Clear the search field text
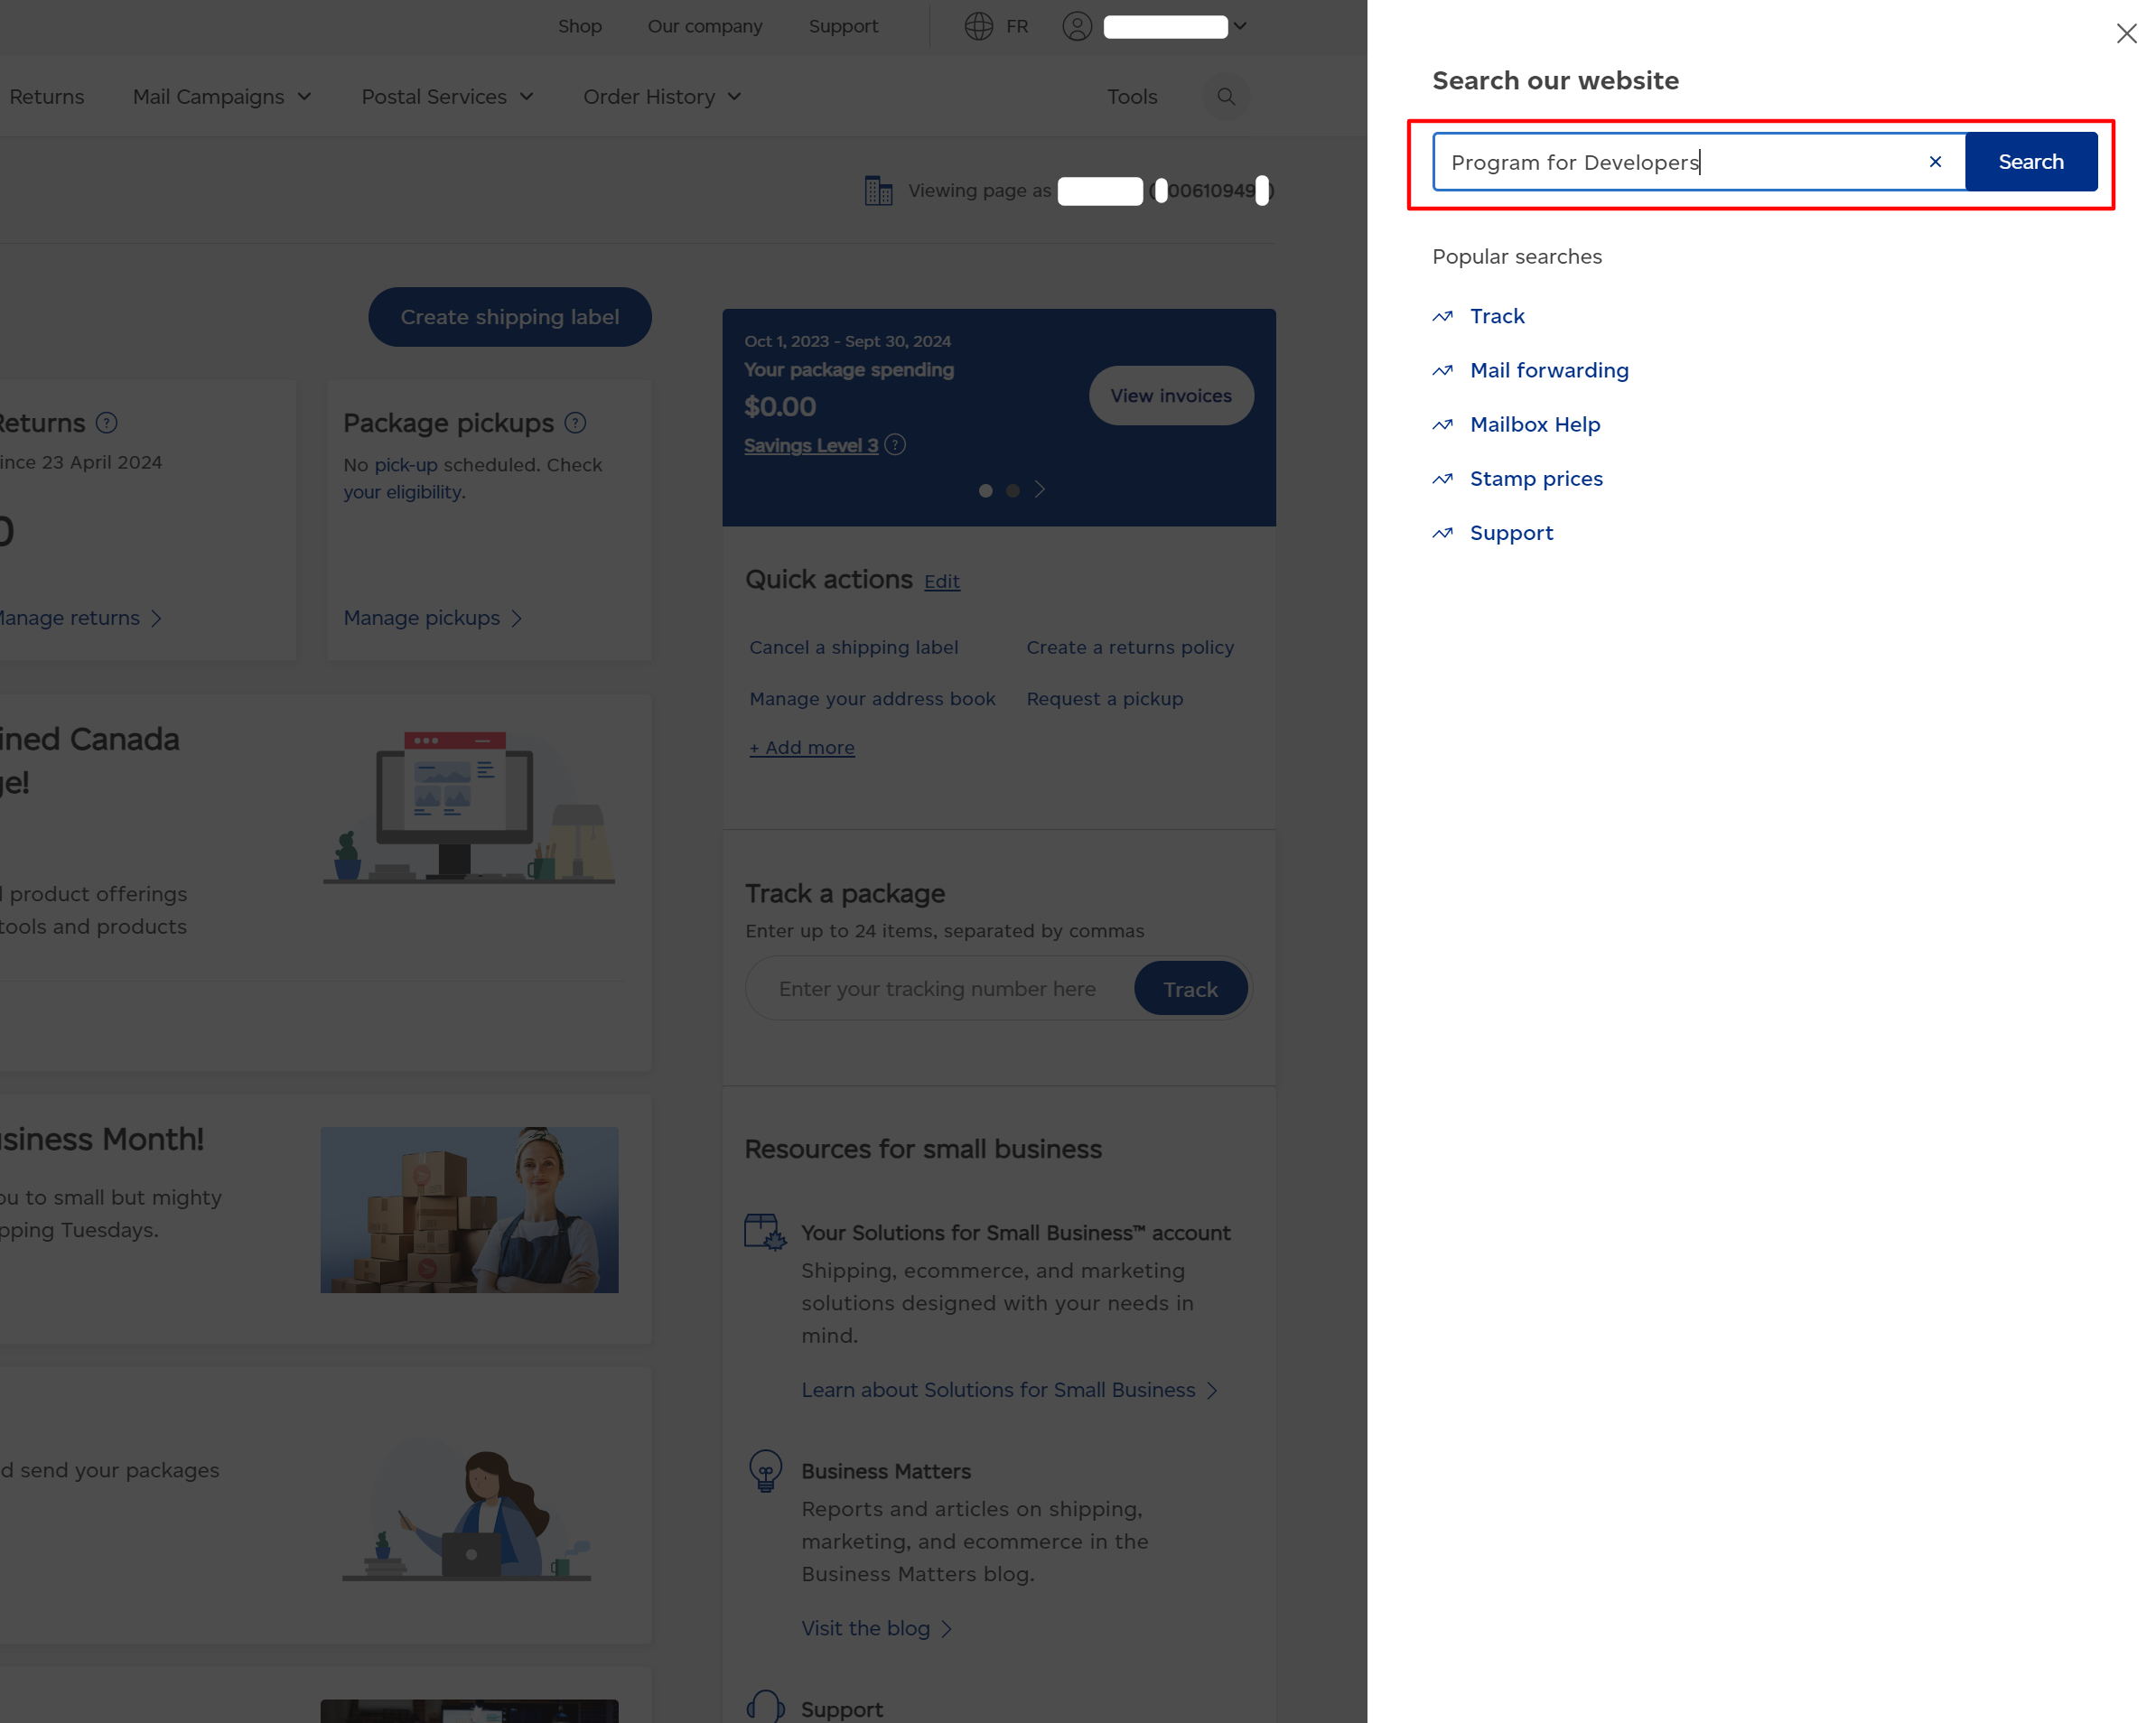Viewport: 2156px width, 1723px height. (x=1935, y=162)
